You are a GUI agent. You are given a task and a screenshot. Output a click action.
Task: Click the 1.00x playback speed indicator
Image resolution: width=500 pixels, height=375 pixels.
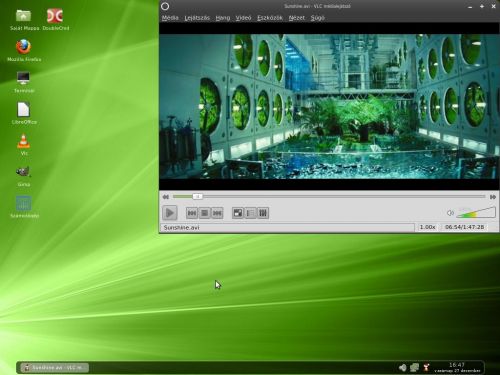pyautogui.click(x=427, y=227)
